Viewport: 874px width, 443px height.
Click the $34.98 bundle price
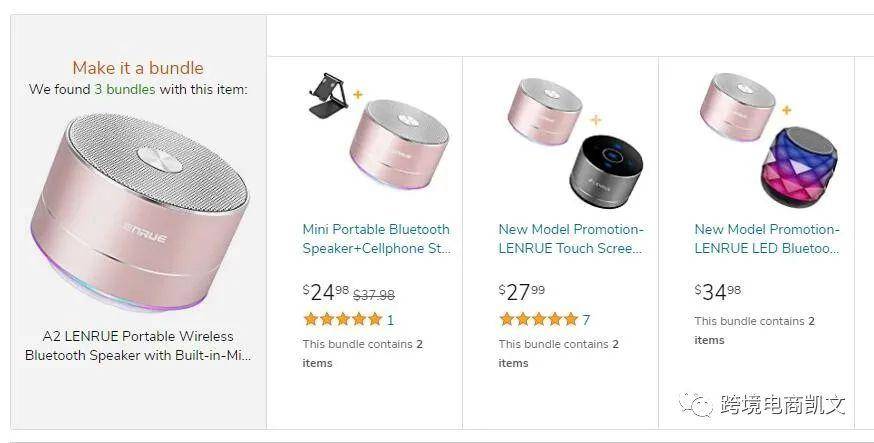[718, 292]
